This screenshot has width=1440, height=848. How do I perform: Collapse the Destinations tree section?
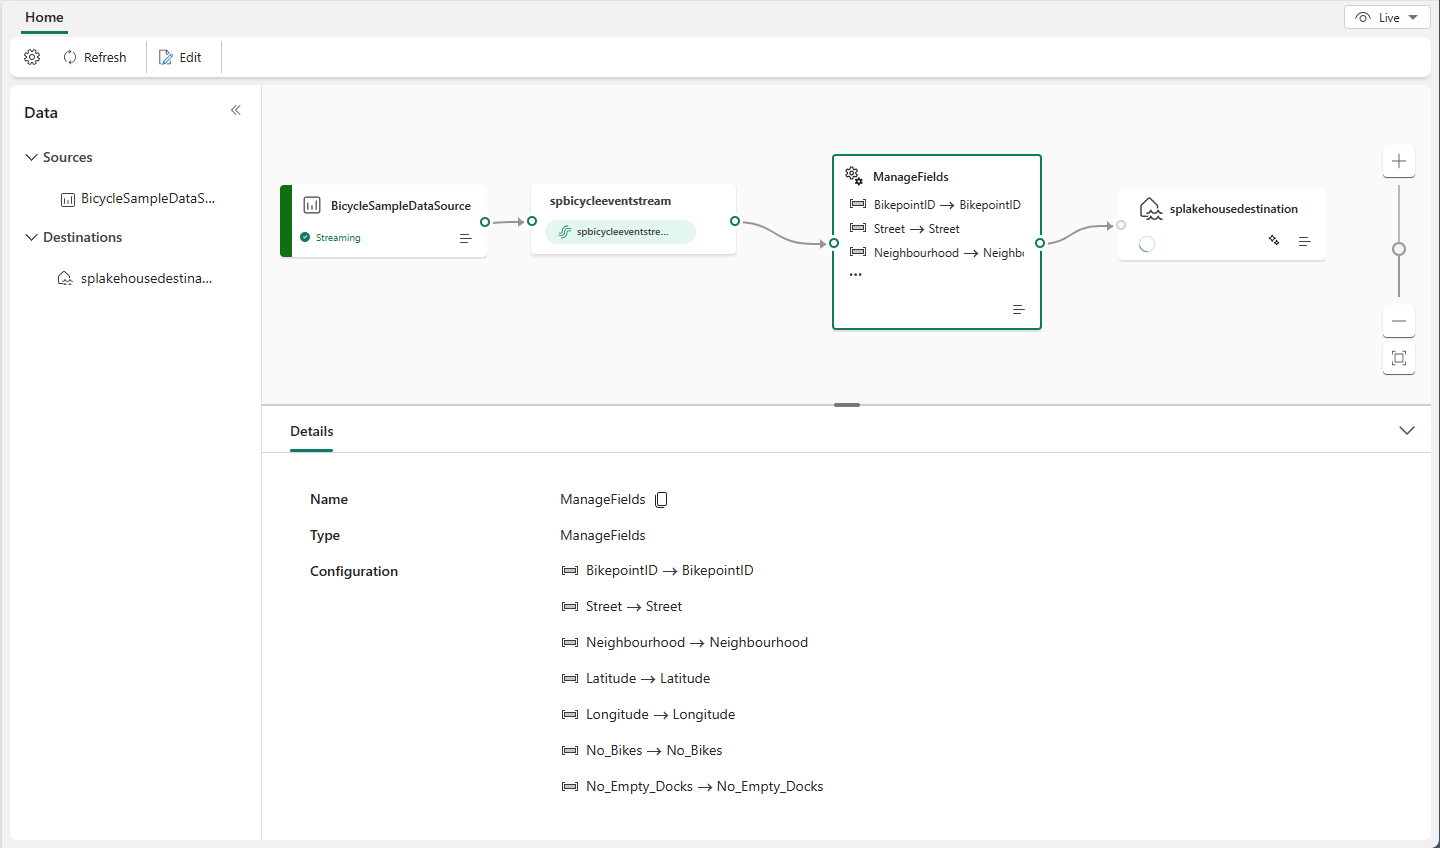(32, 237)
